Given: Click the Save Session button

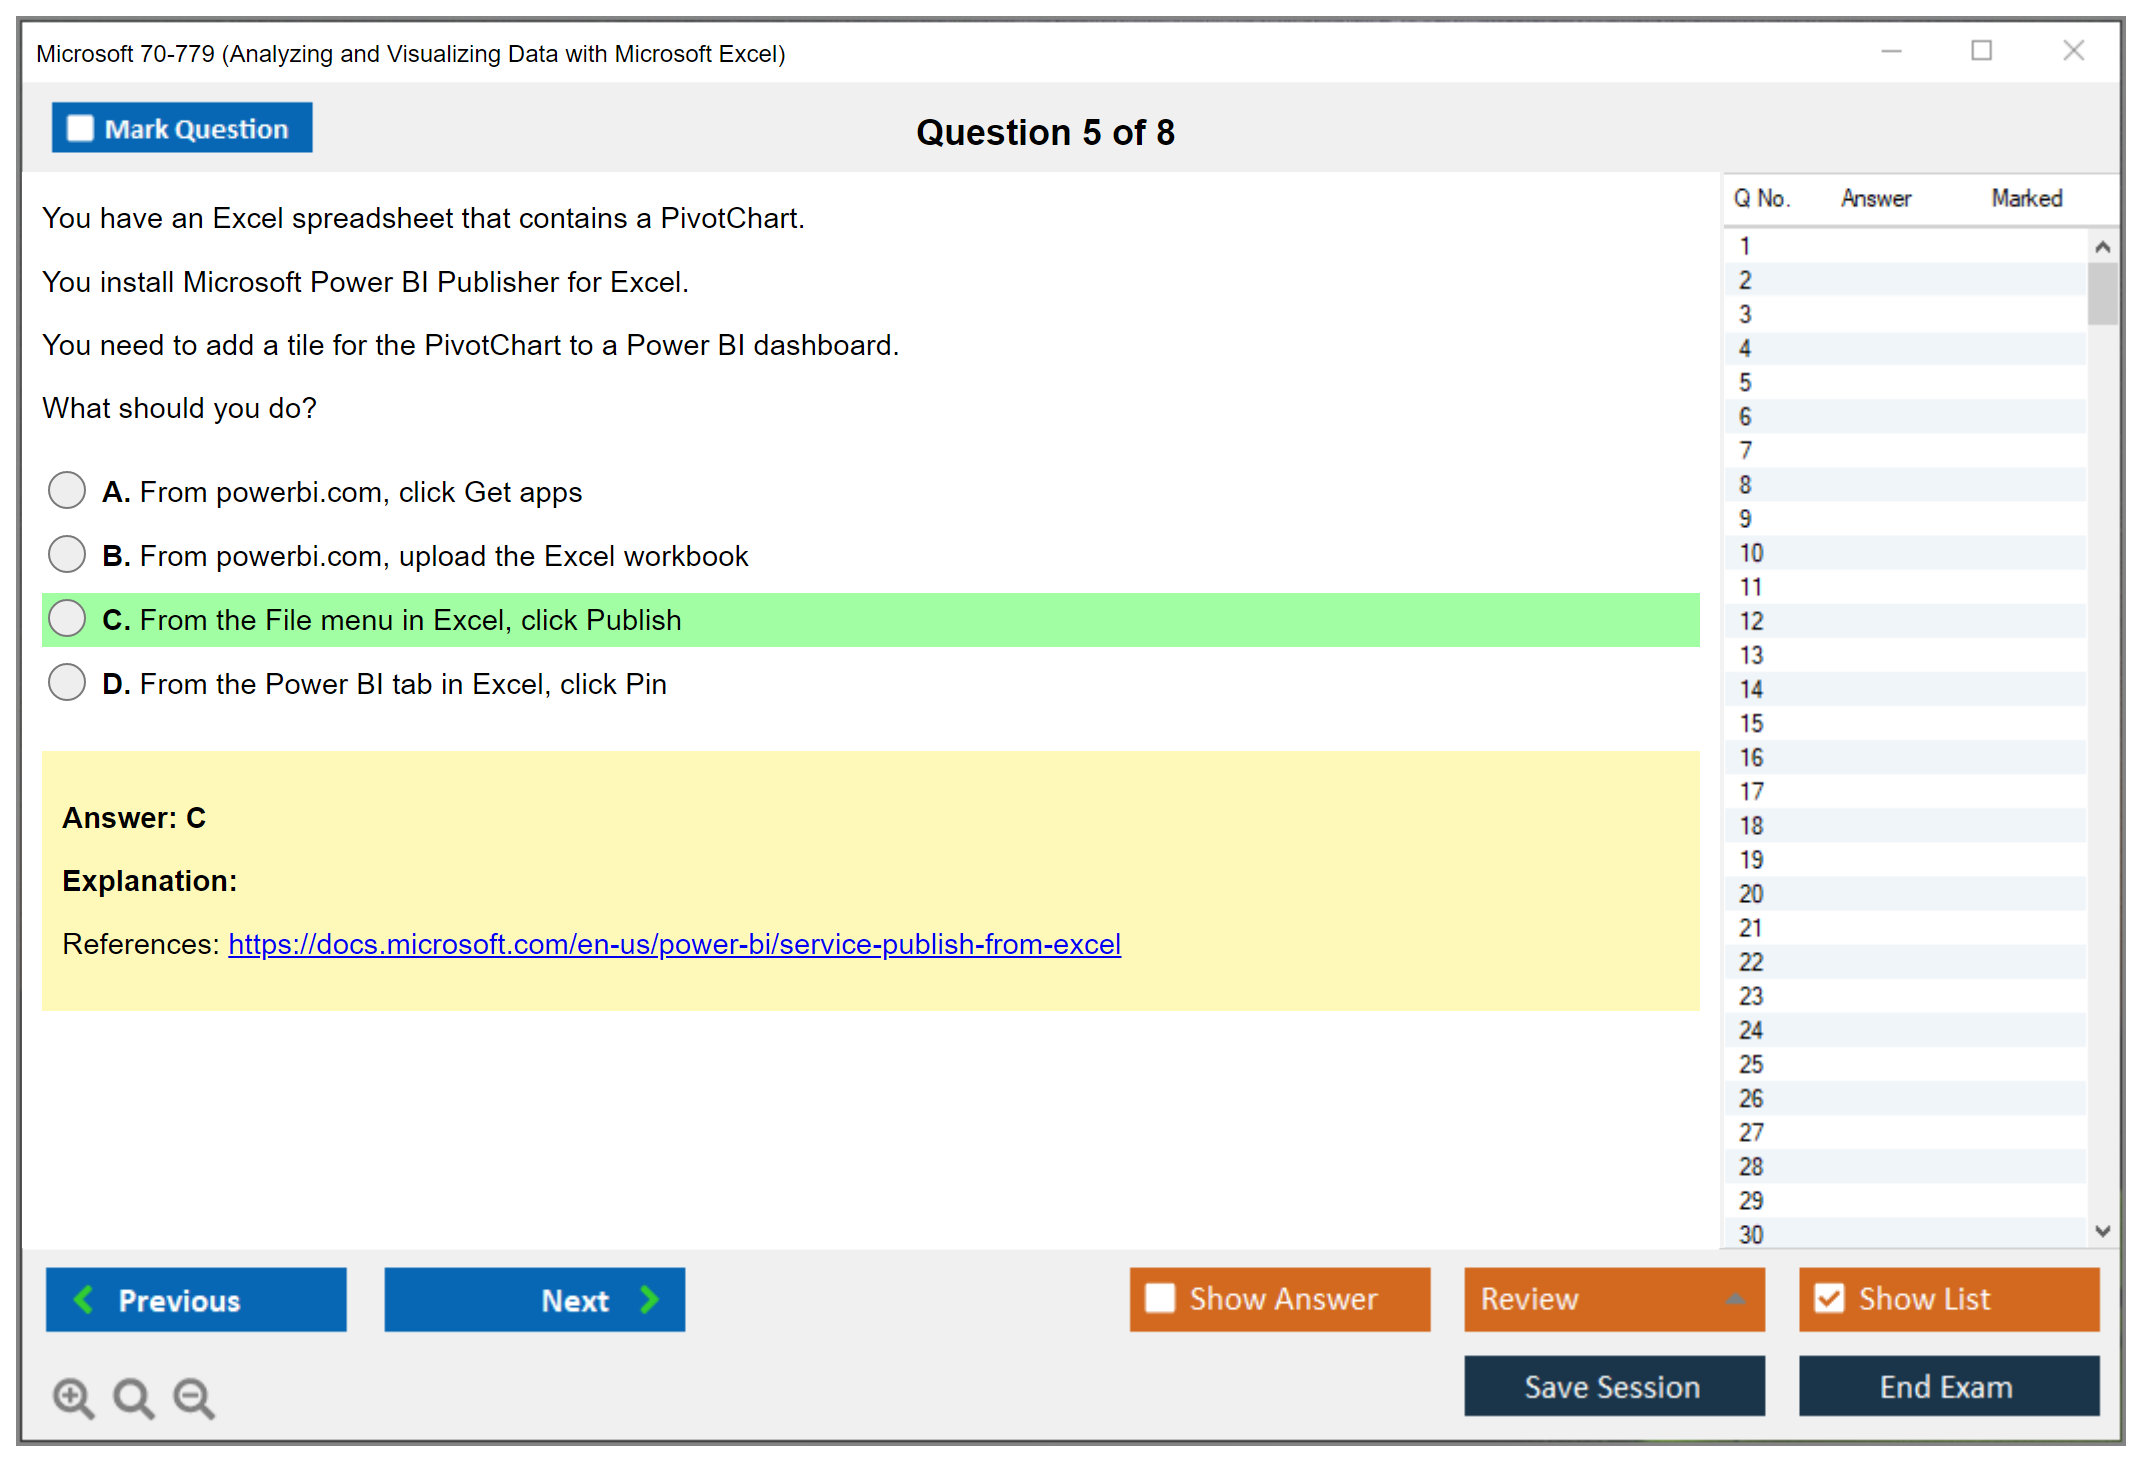Looking at the screenshot, I should 1613,1386.
